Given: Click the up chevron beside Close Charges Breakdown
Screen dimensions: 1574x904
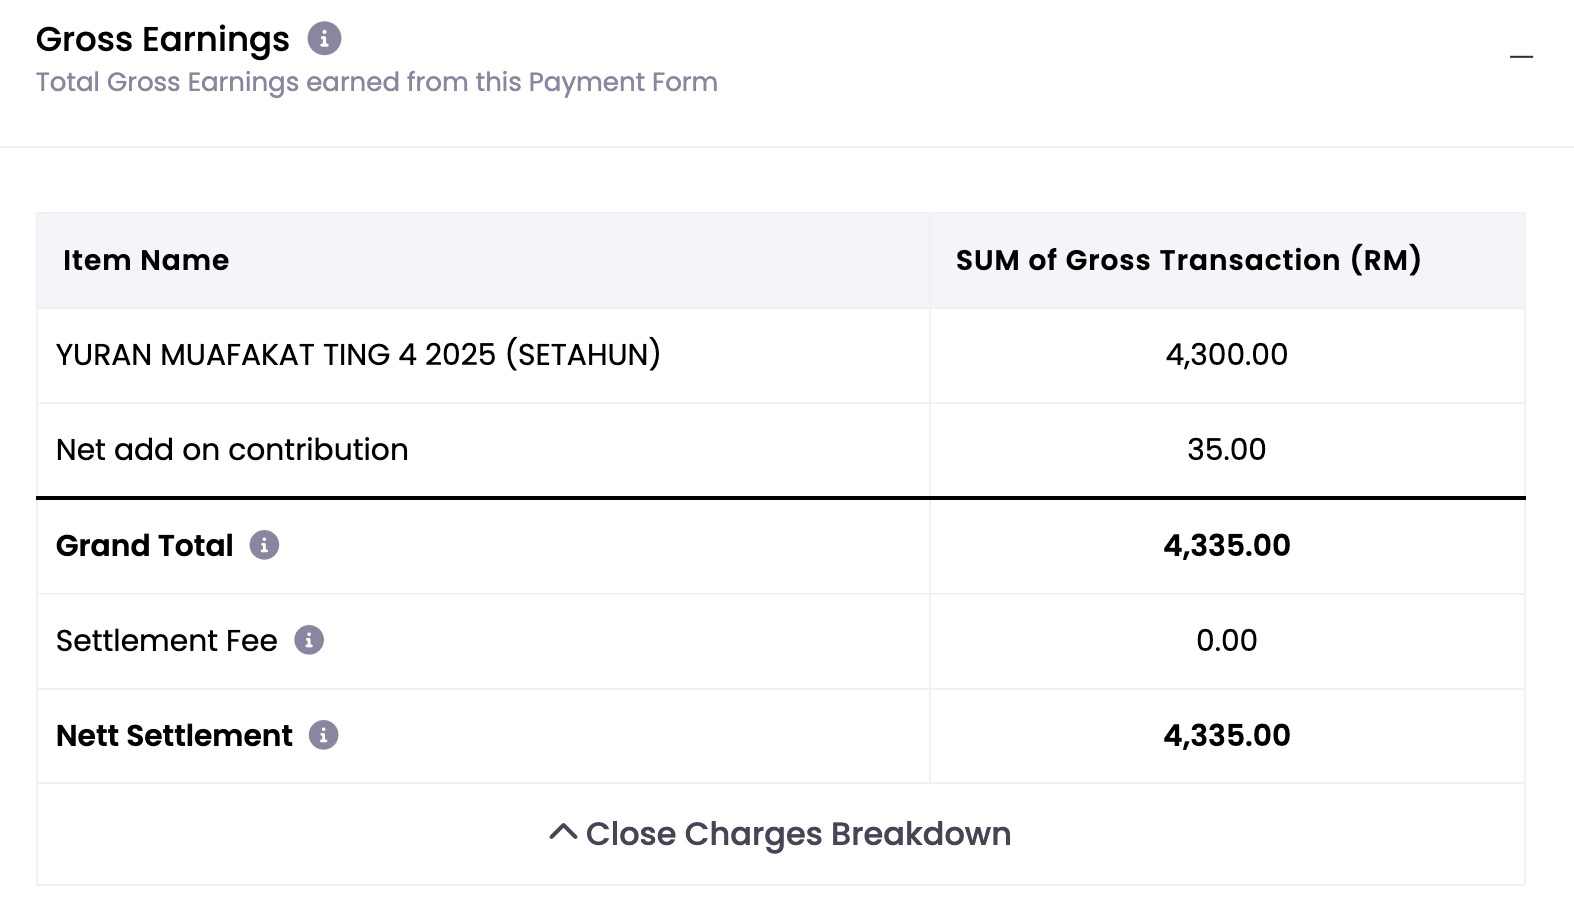Looking at the screenshot, I should pos(563,832).
